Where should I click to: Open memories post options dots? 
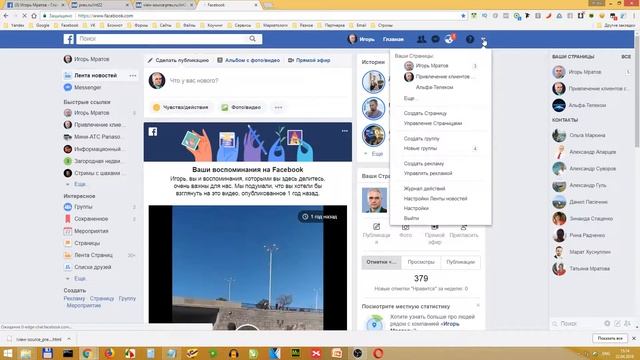click(x=345, y=131)
